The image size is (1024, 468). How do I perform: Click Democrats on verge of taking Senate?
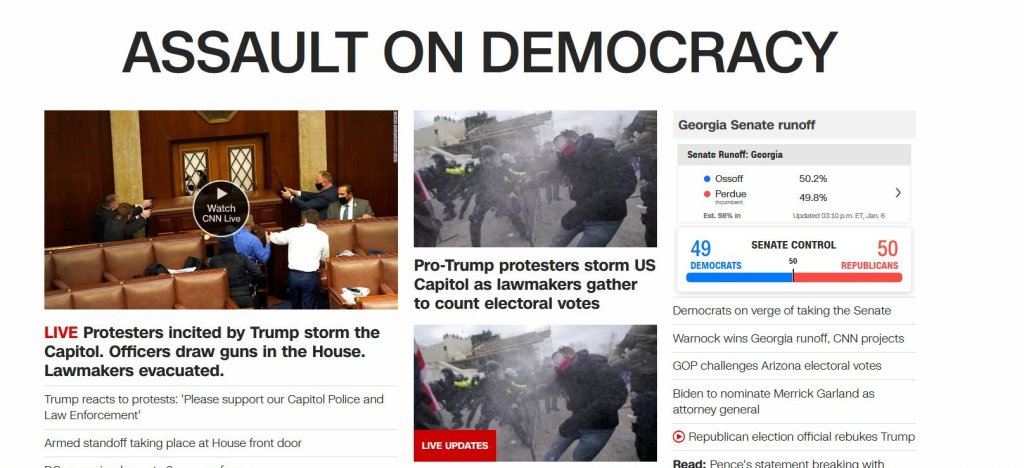[x=782, y=311]
